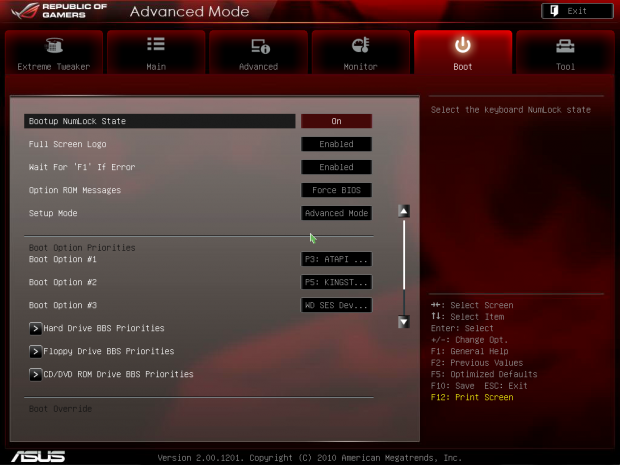
Task: Click the Boot Option Priorities heading
Action: [x=82, y=248]
